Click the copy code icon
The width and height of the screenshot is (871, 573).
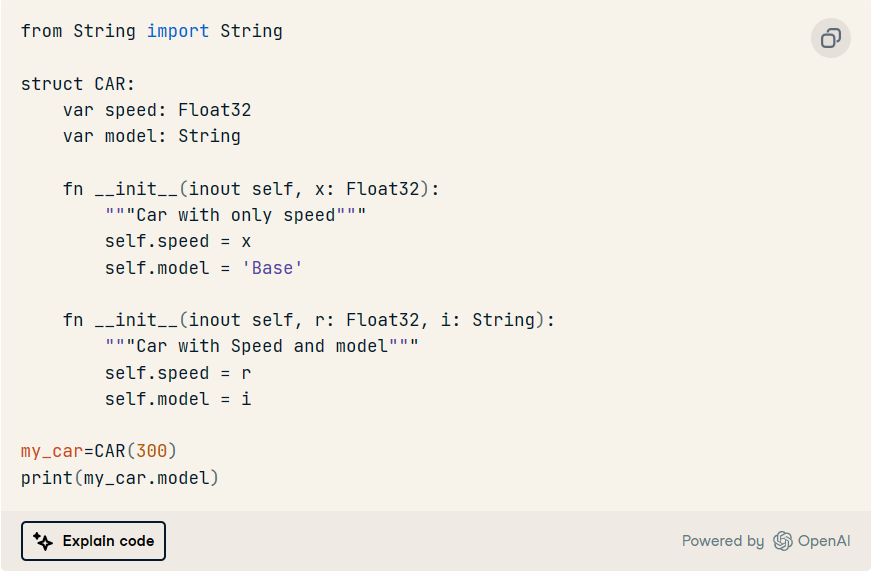(x=830, y=38)
